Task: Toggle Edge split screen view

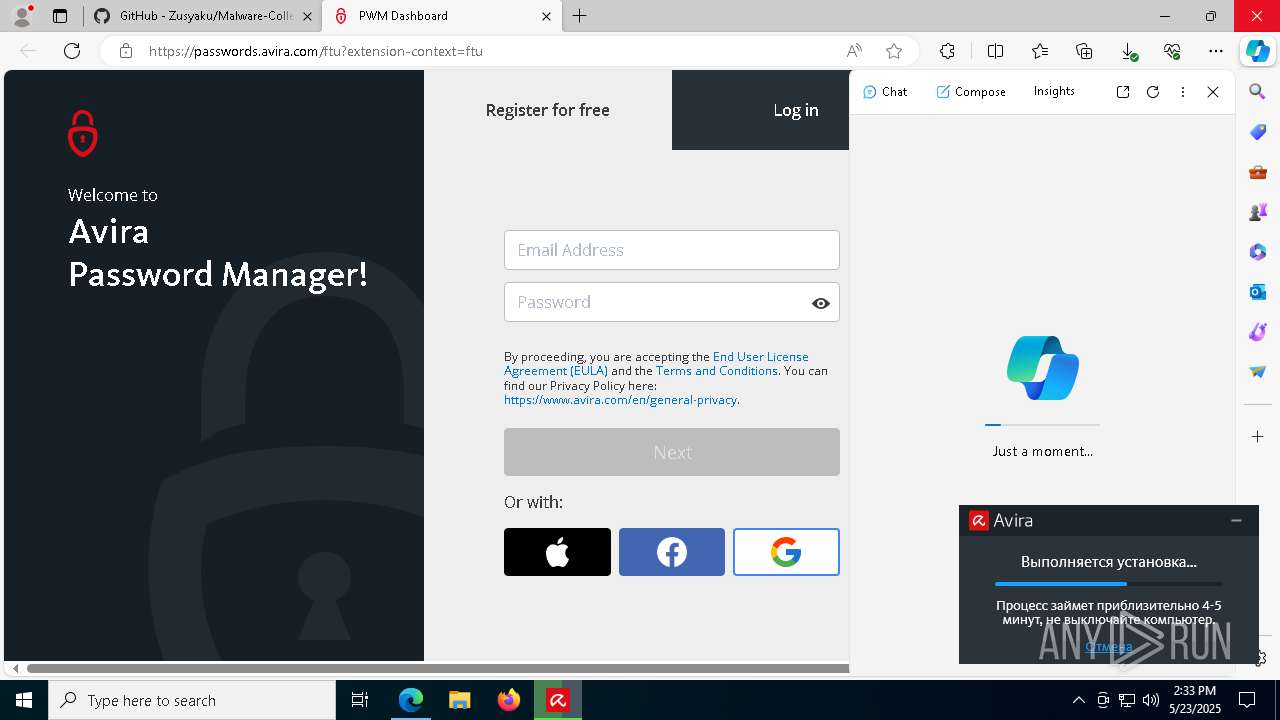Action: coord(996,51)
